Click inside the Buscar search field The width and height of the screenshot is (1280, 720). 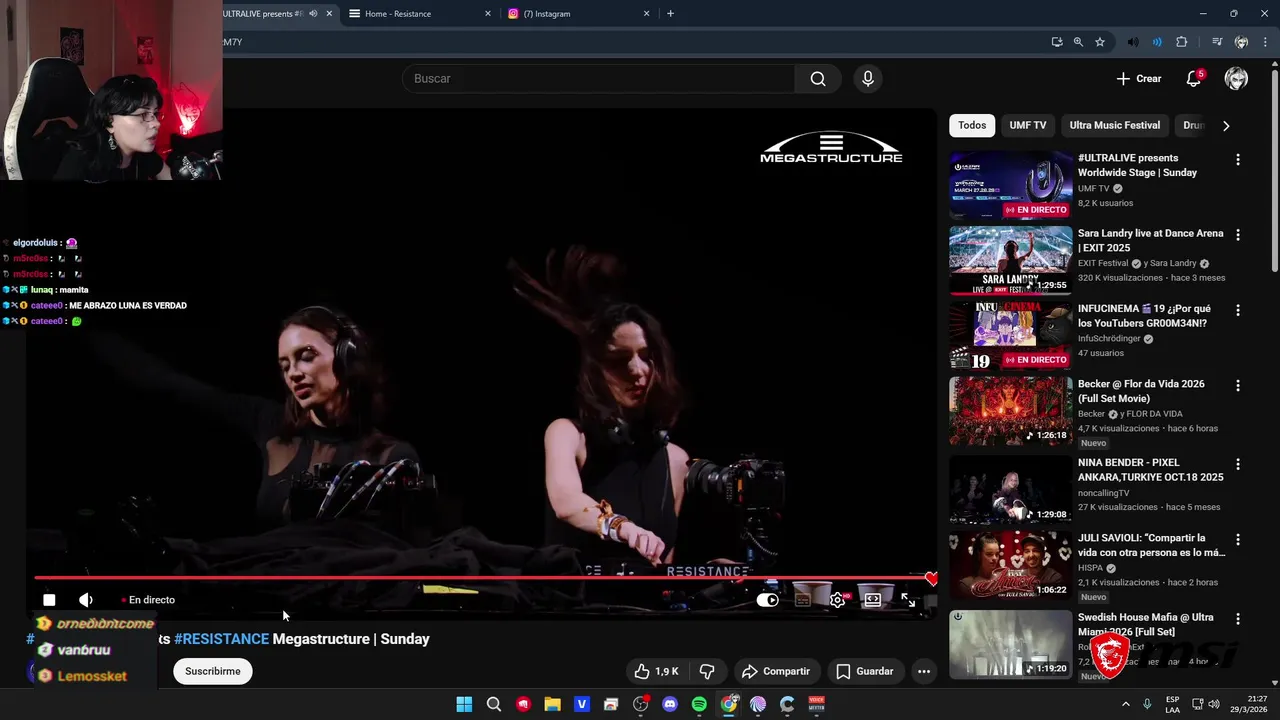point(598,79)
